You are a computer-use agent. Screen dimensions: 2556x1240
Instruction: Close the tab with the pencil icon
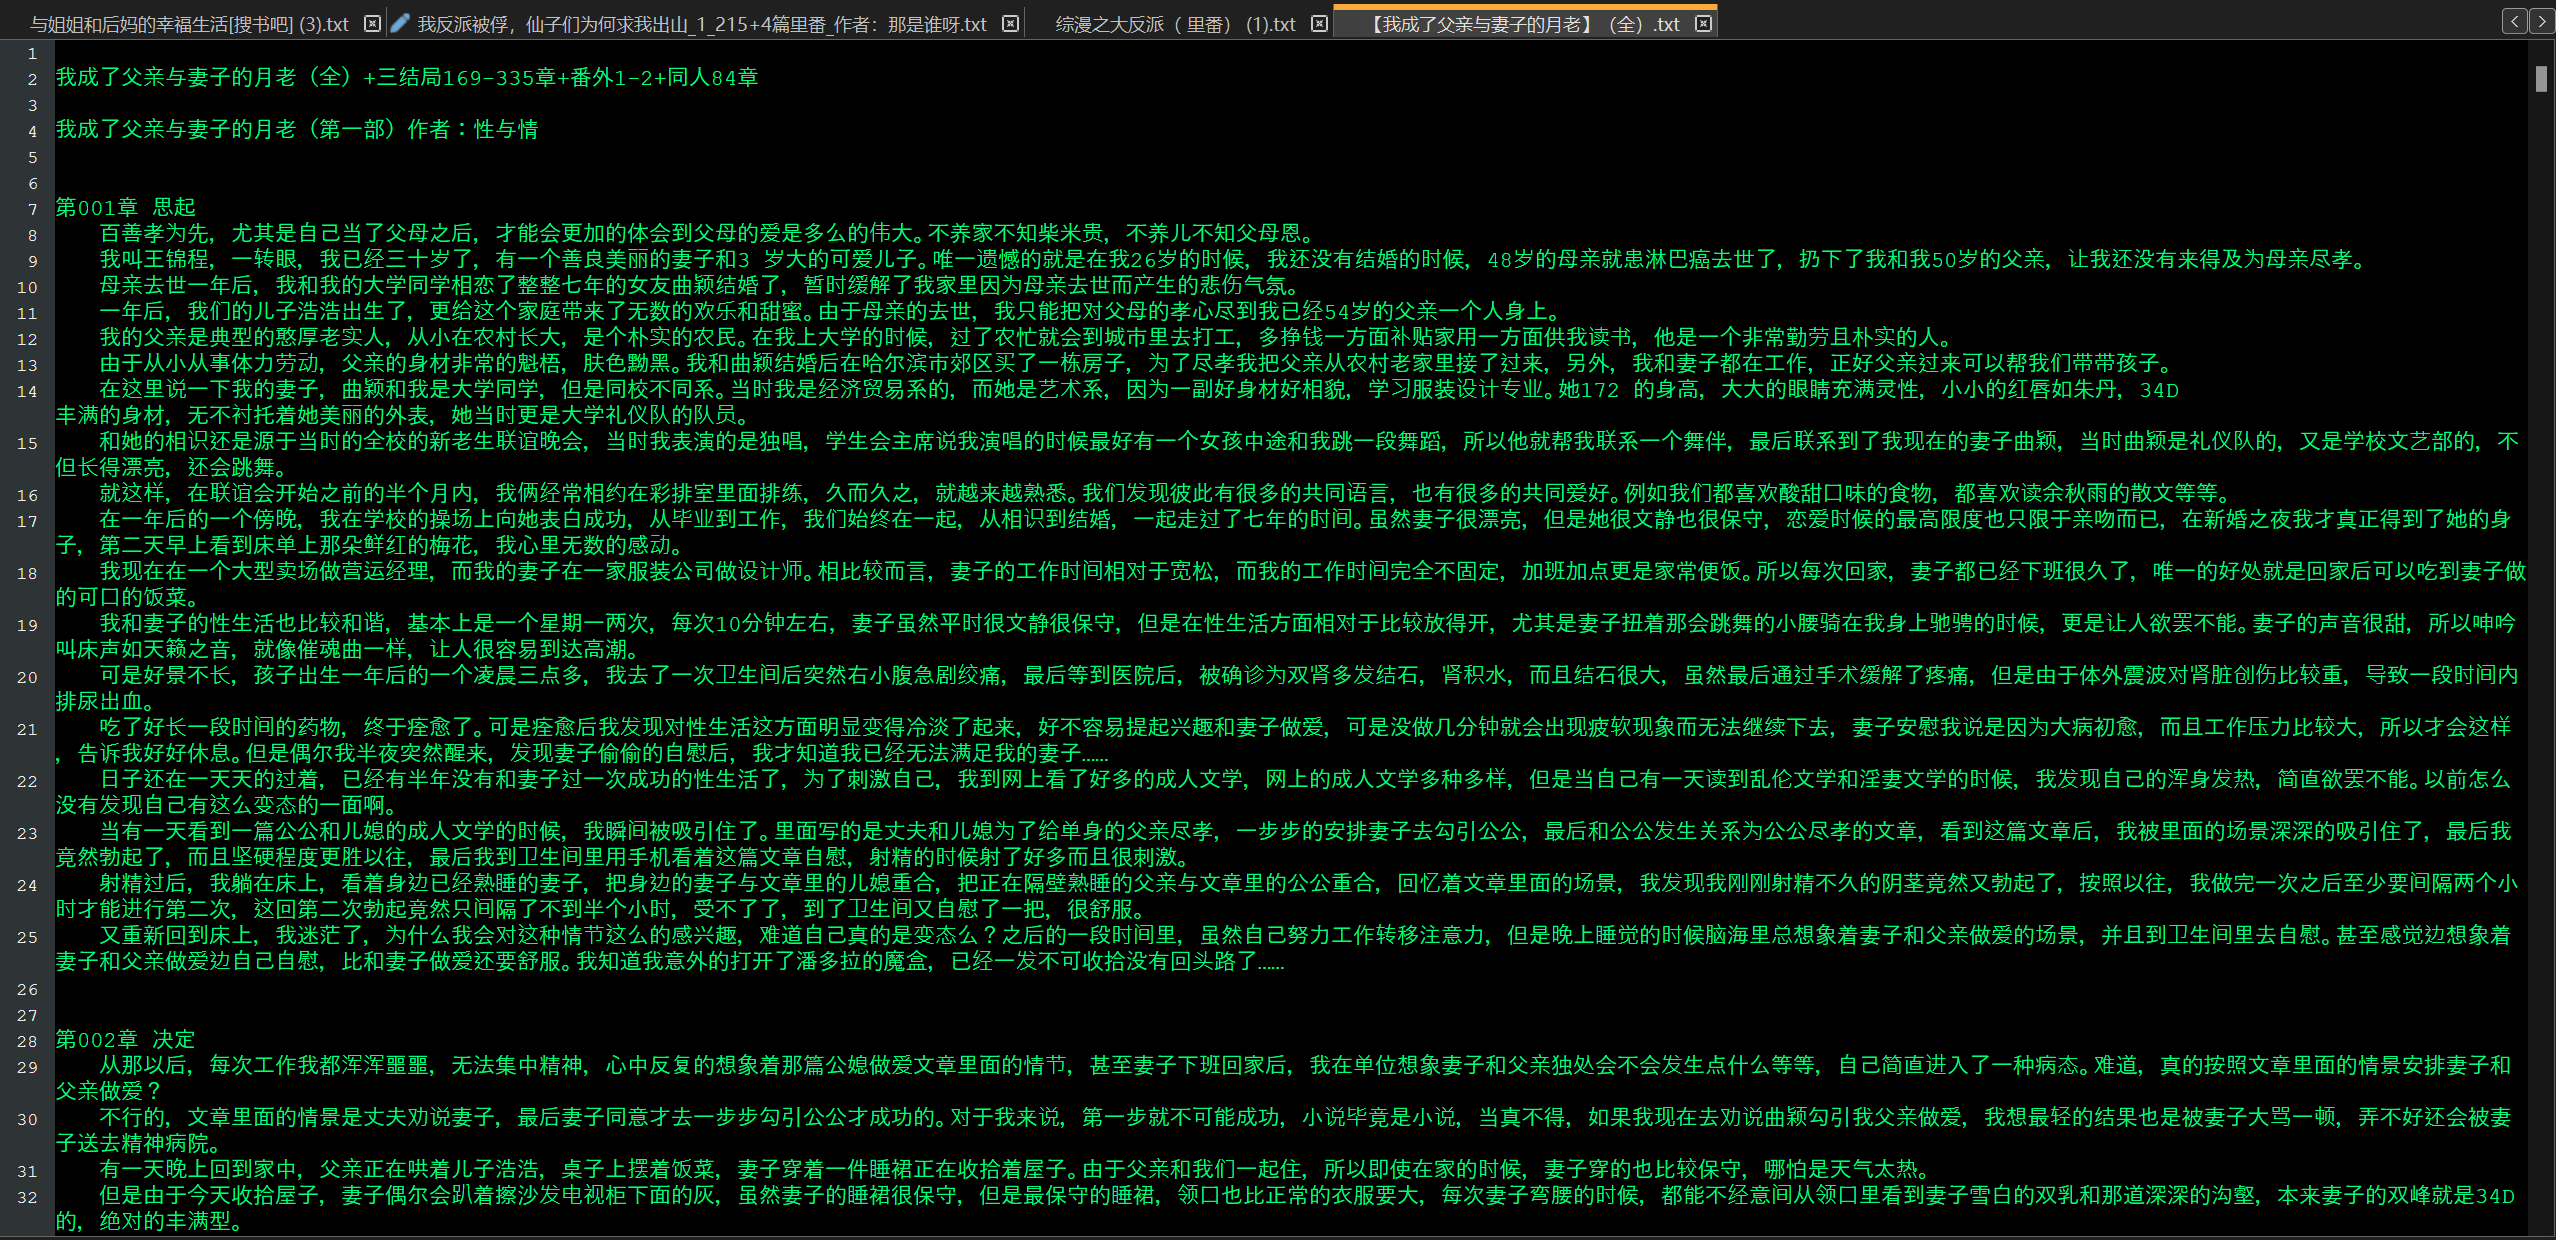point(1010,24)
